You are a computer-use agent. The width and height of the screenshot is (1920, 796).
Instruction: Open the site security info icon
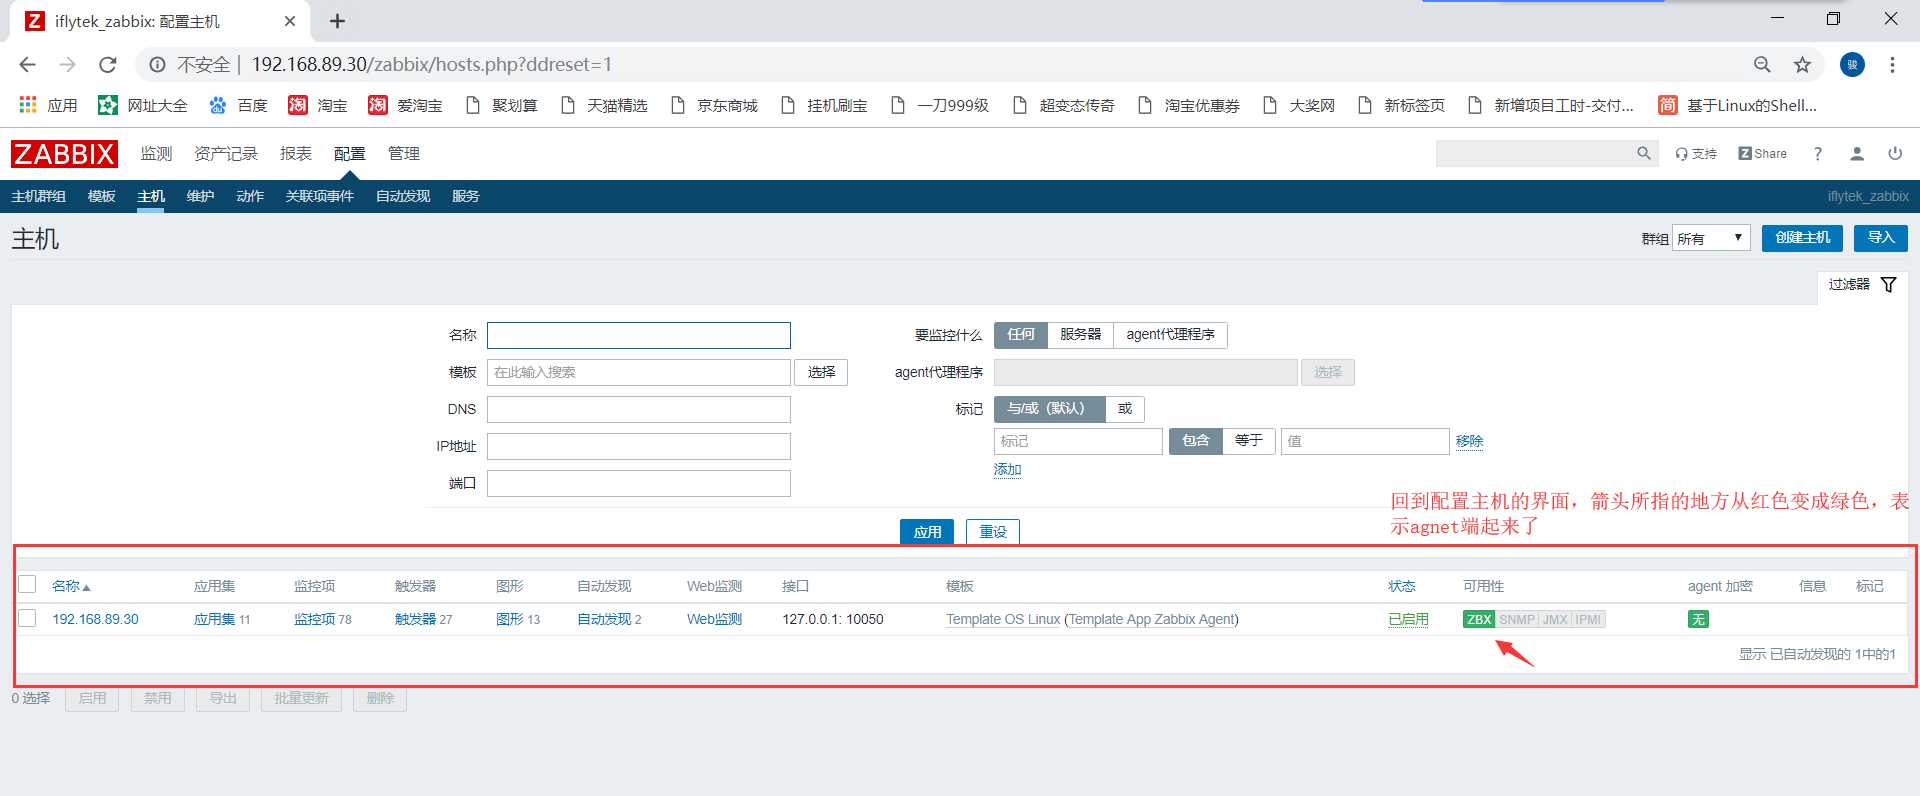click(157, 65)
